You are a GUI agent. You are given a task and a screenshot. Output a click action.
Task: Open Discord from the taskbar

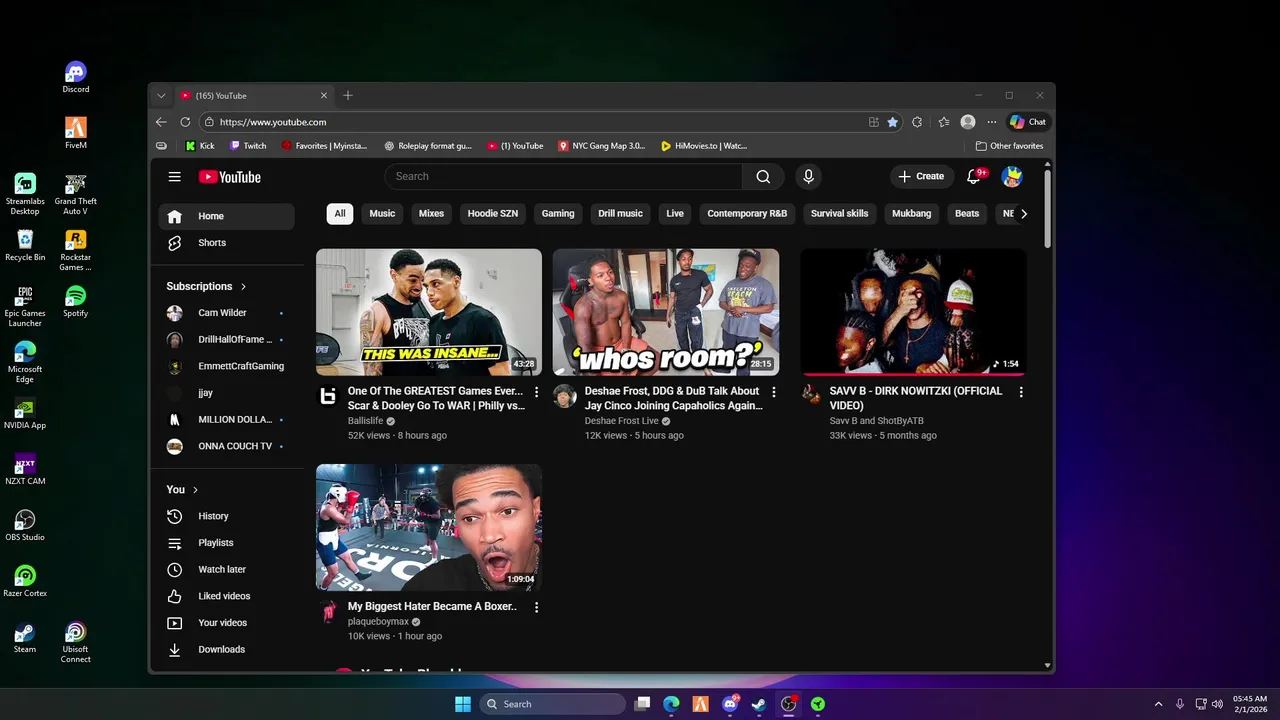pyautogui.click(x=730, y=704)
